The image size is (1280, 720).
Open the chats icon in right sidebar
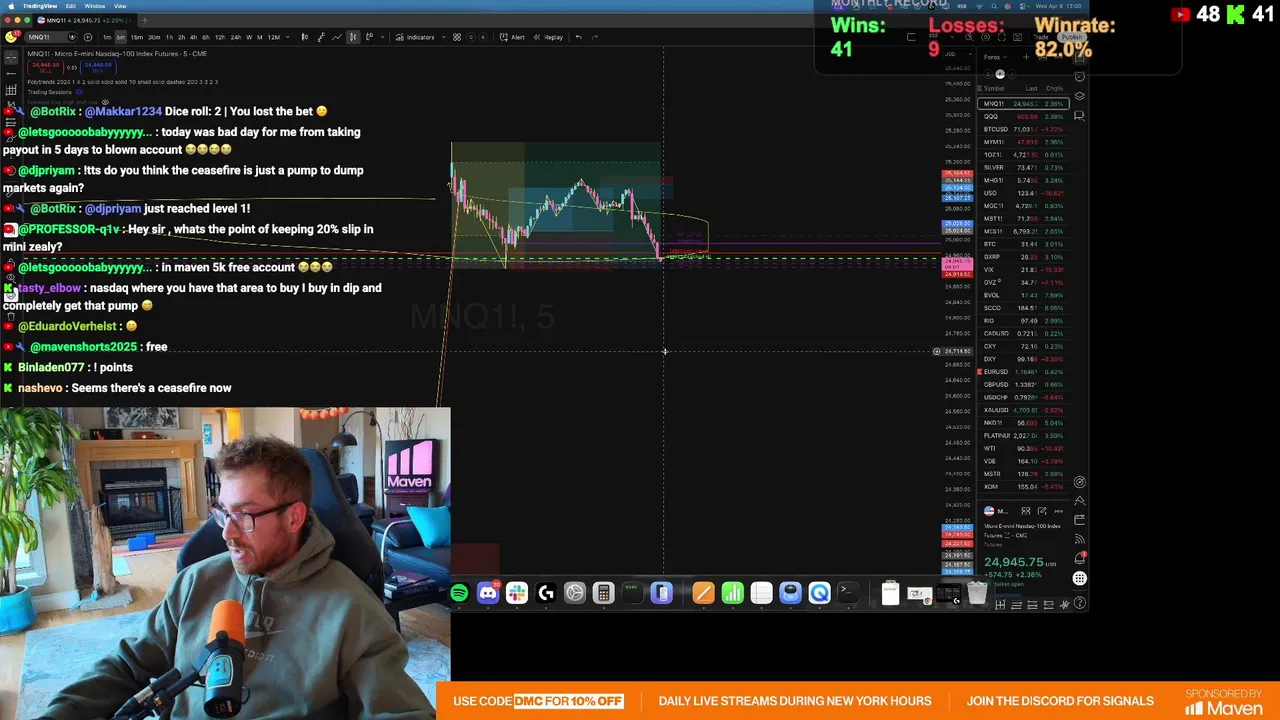(x=1079, y=115)
